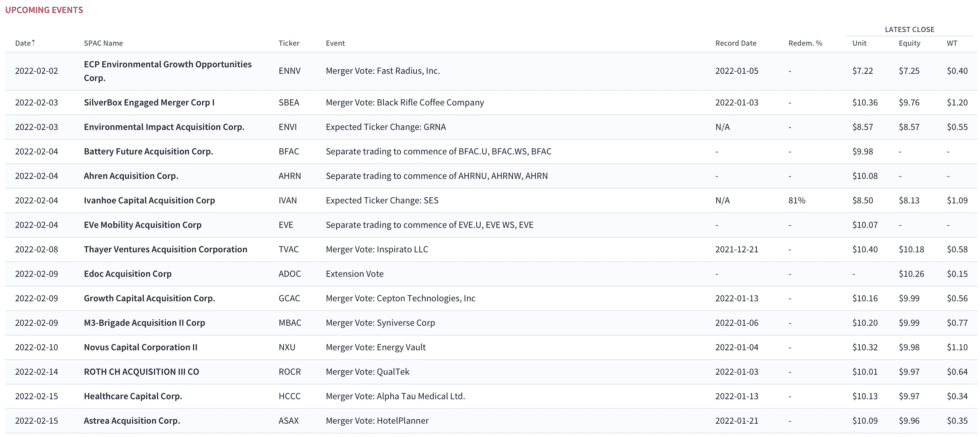Select the HCCC ticker cell
980x437 pixels.
289,396
